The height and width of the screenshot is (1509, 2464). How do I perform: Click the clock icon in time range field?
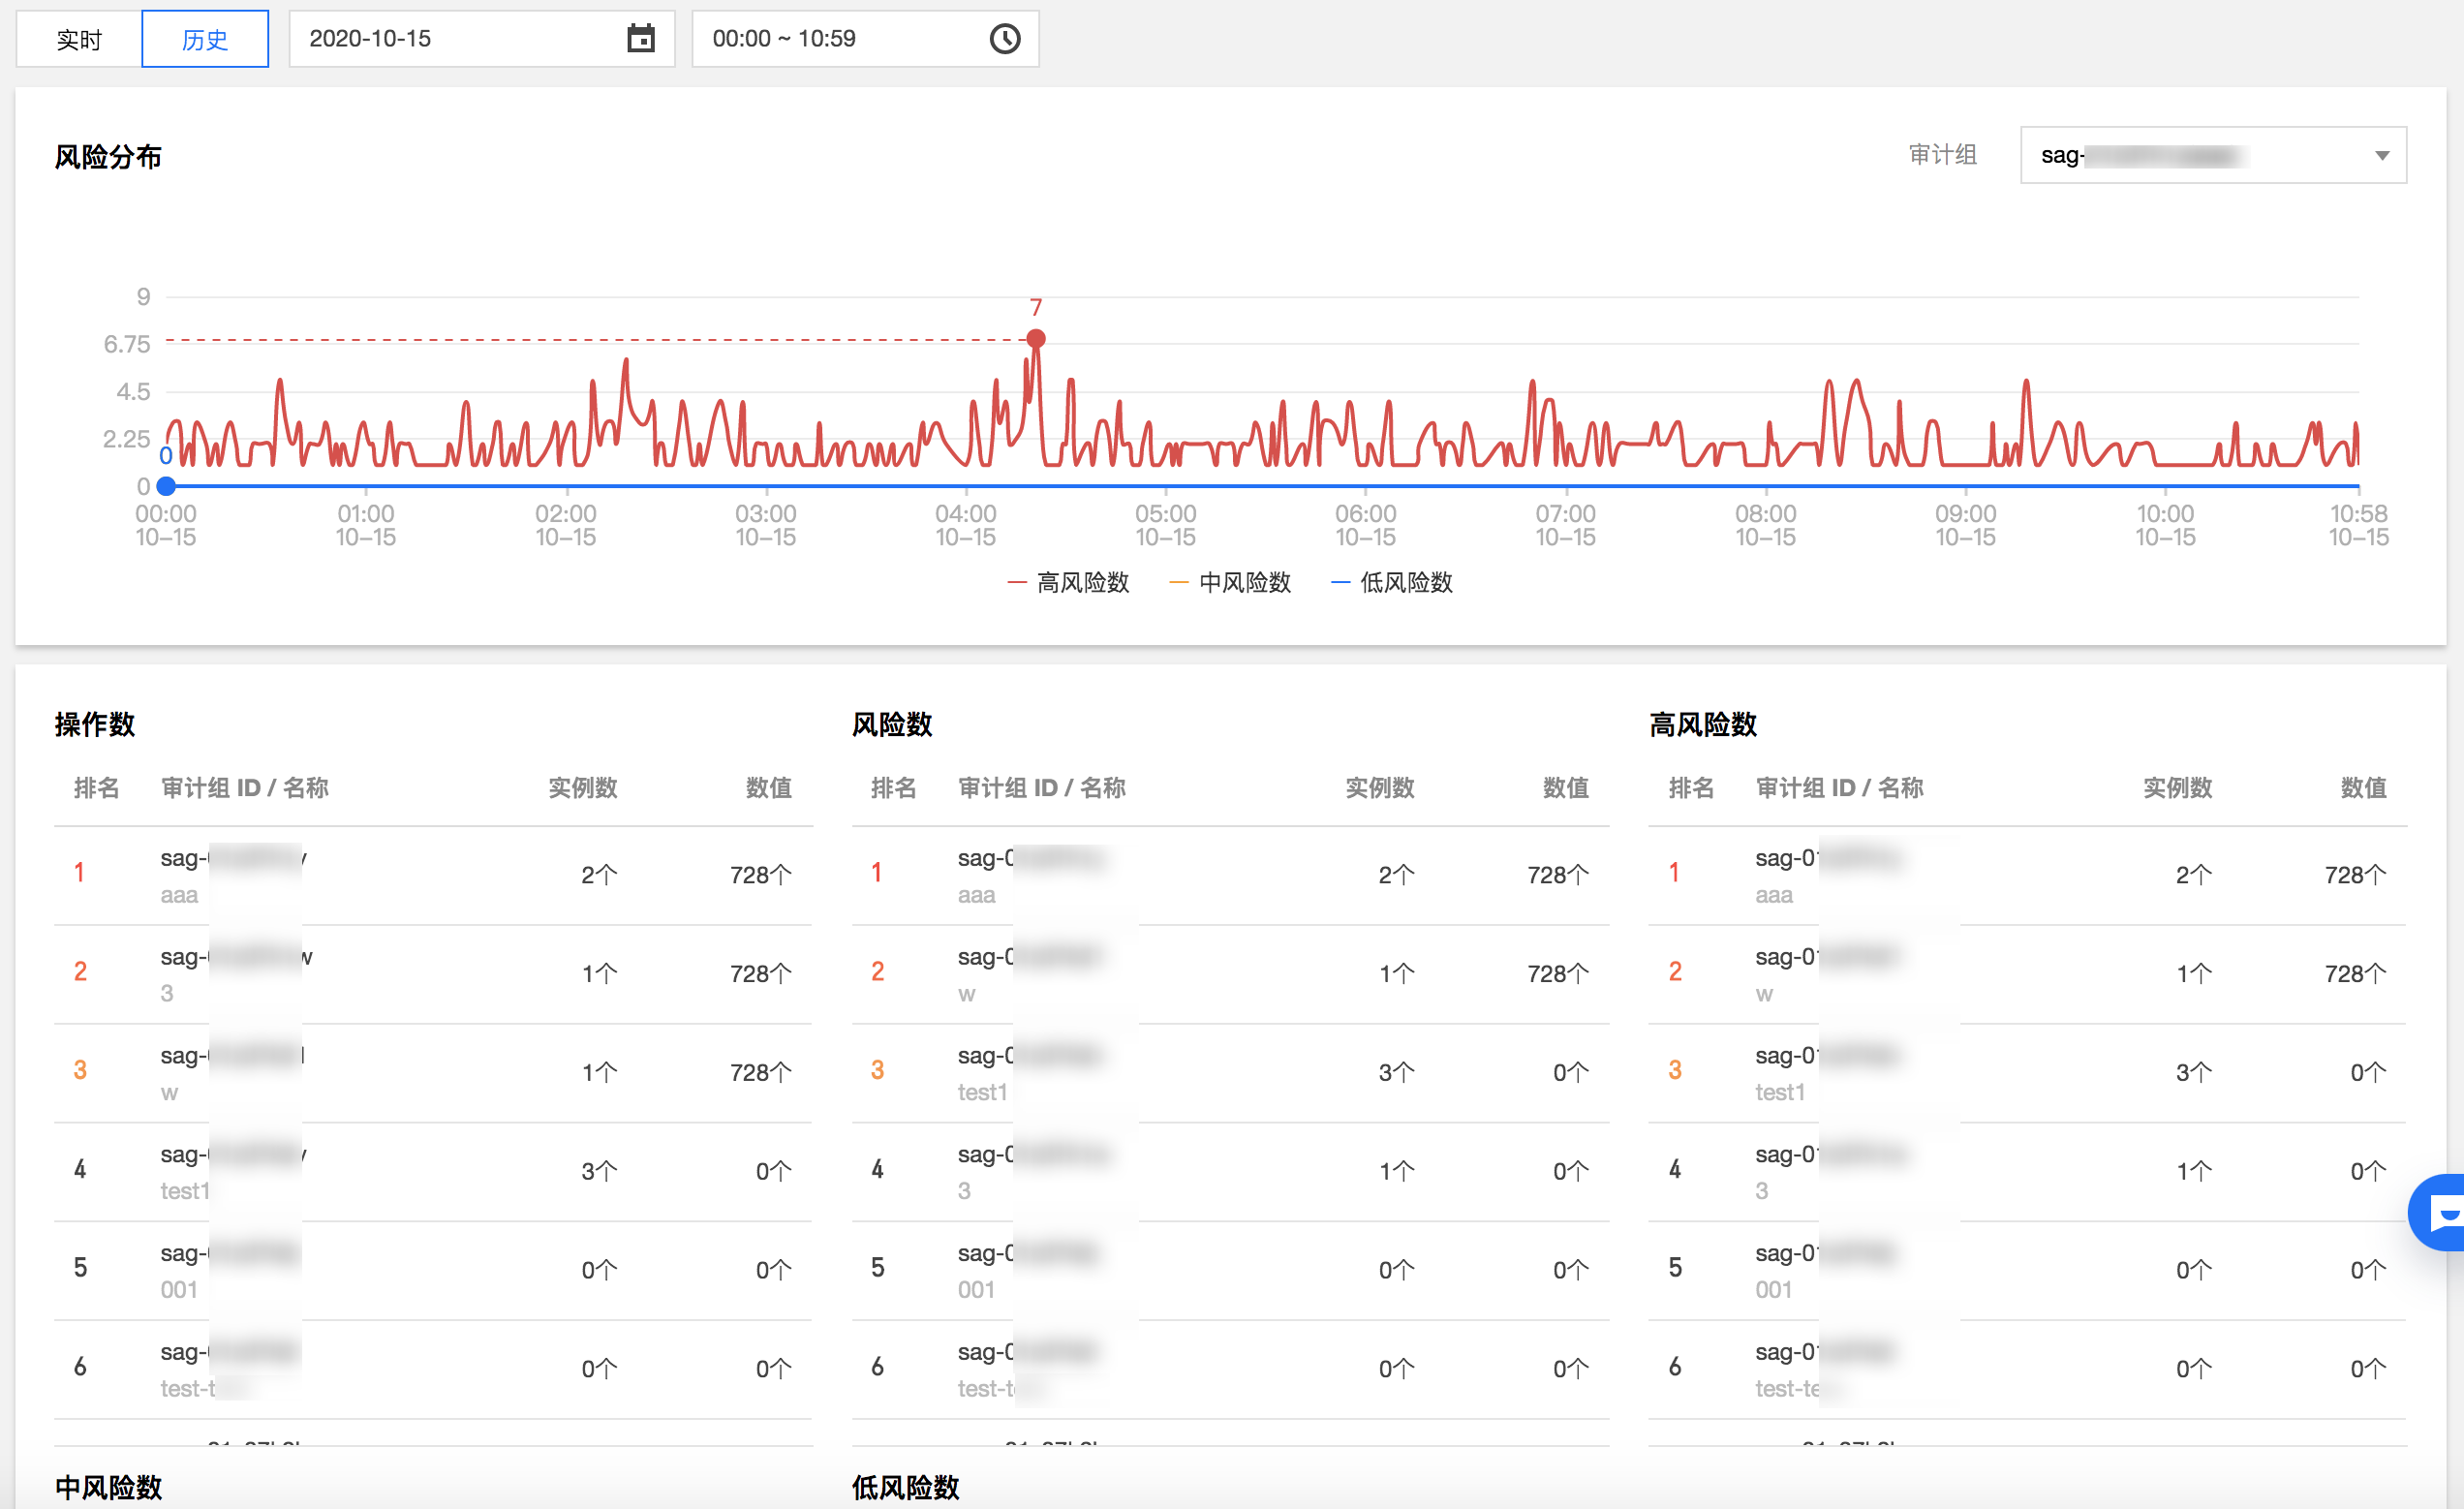tap(1004, 39)
